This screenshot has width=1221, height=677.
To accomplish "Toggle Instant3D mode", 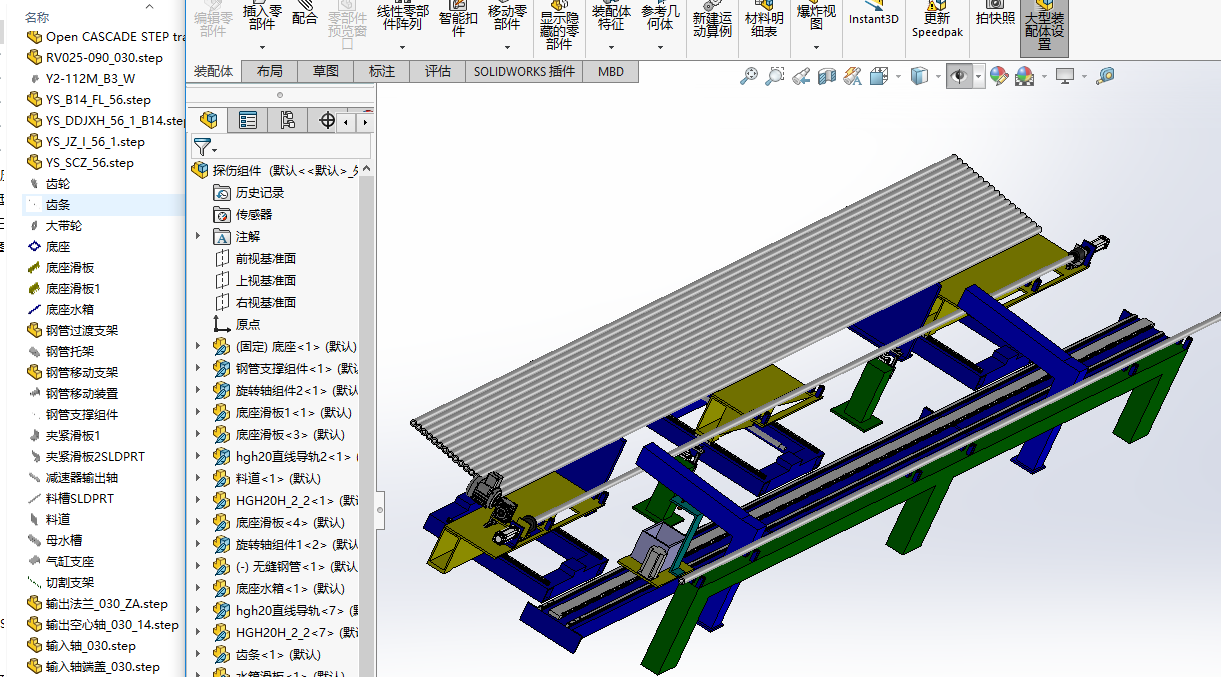I will click(874, 18).
